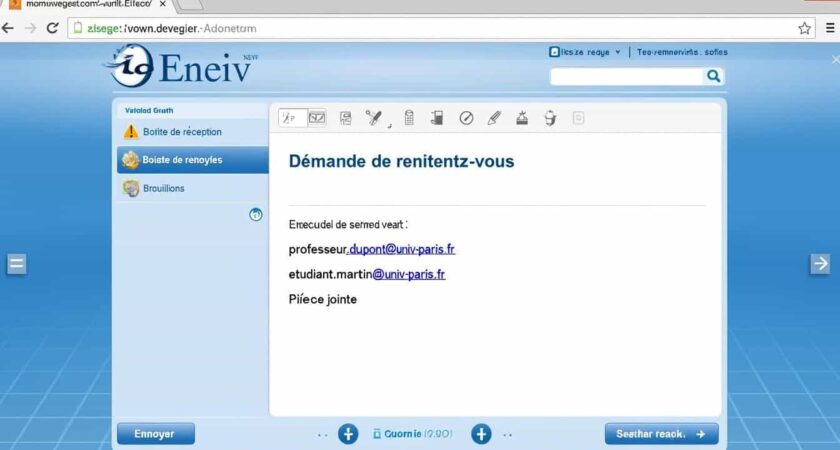Click the hamburger menu button on left edge
The height and width of the screenshot is (450, 840).
(17, 264)
